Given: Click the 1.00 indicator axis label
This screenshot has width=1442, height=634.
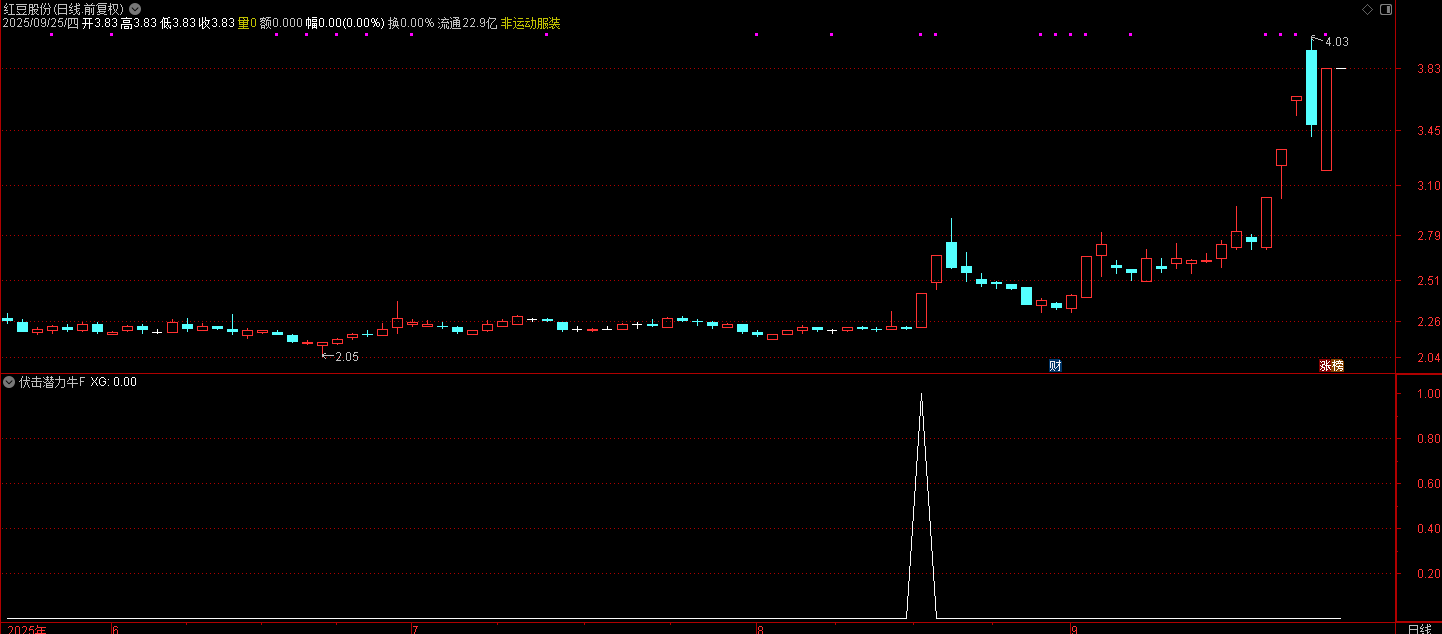Looking at the screenshot, I should (1427, 394).
